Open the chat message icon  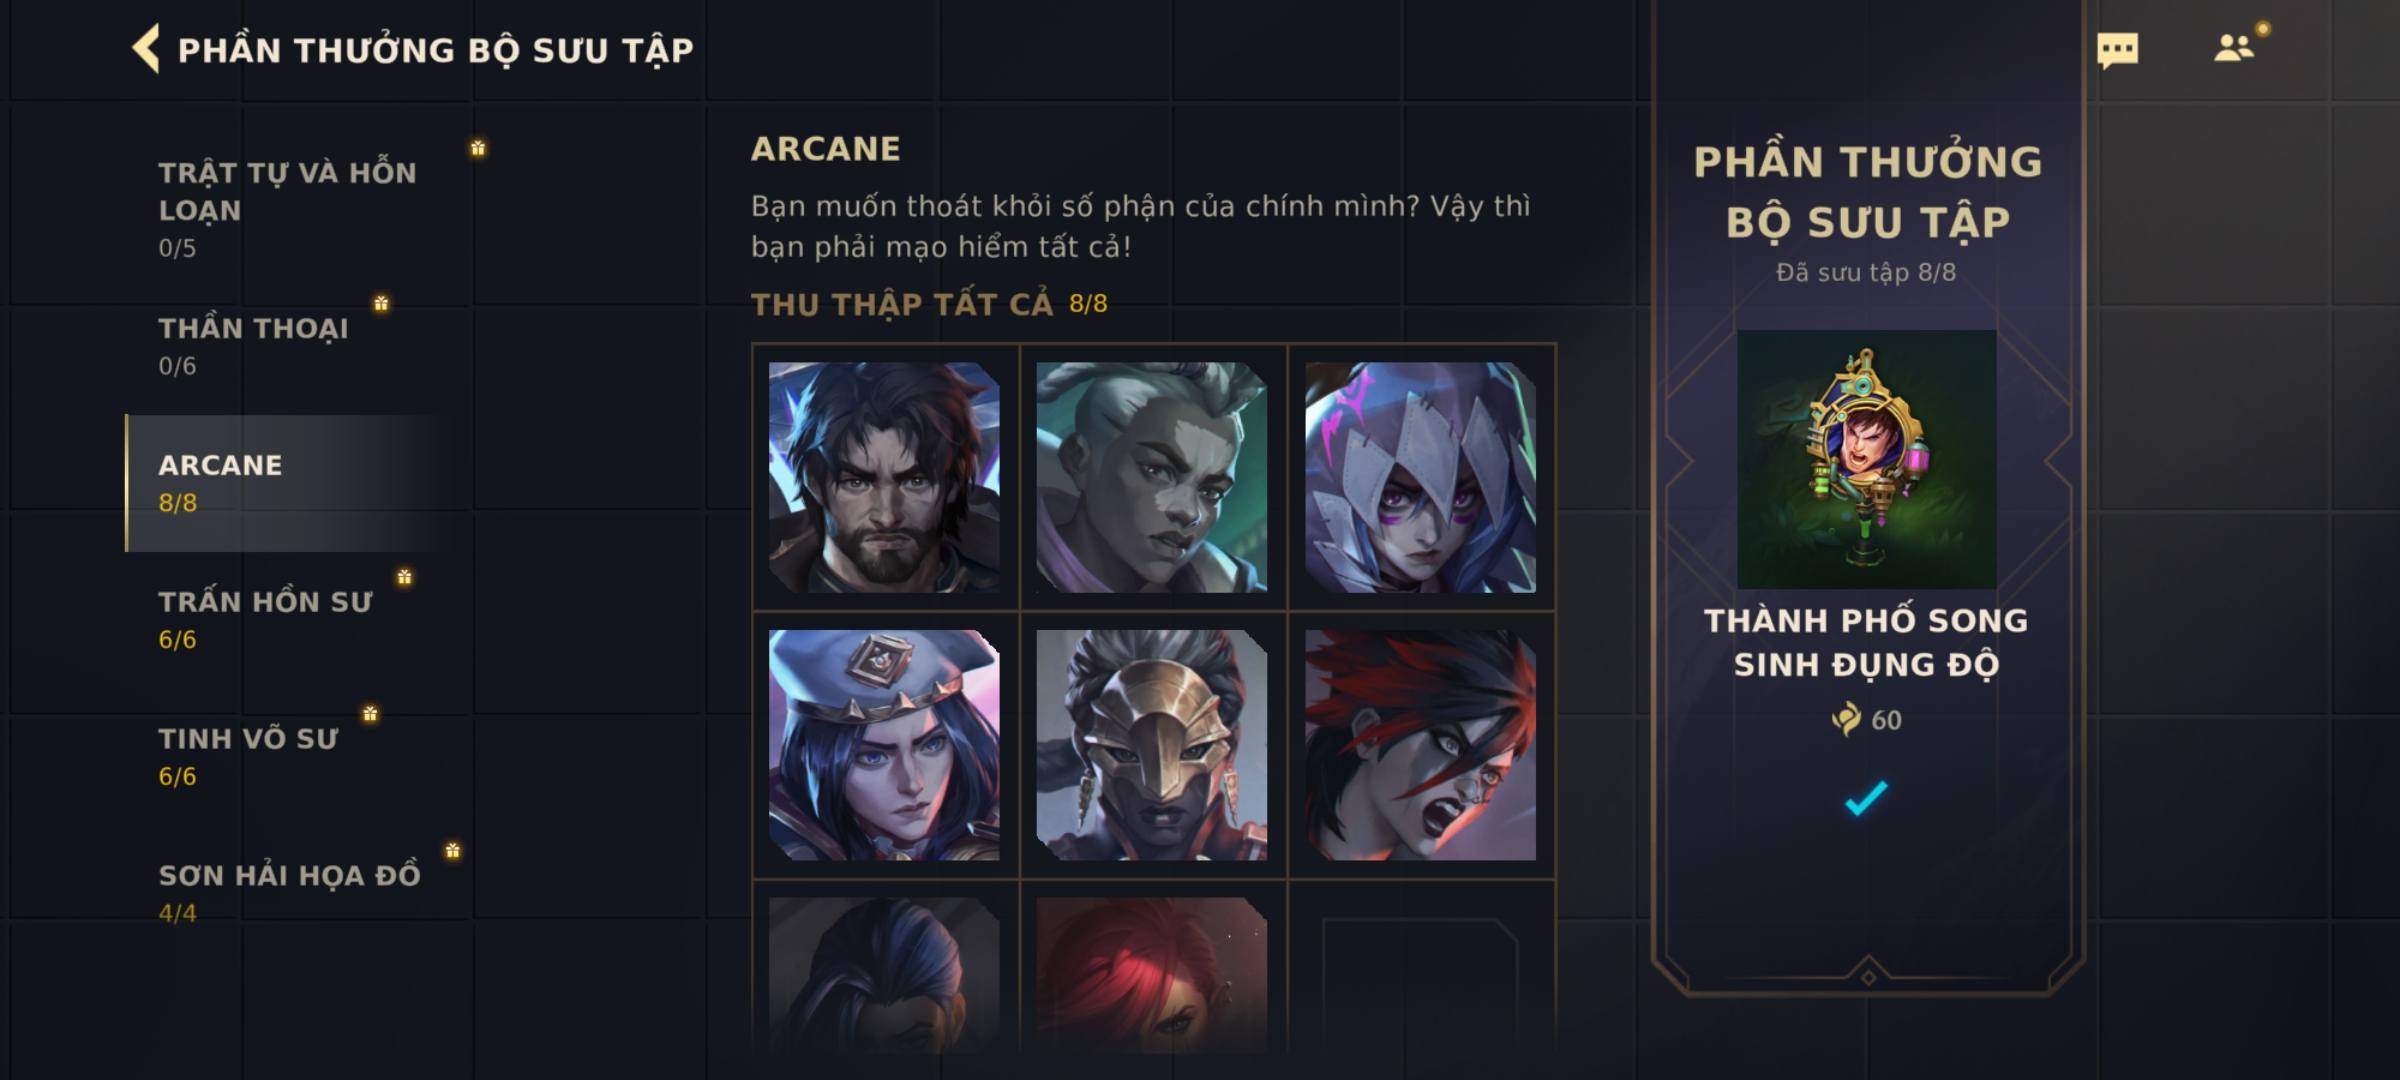click(x=2117, y=50)
